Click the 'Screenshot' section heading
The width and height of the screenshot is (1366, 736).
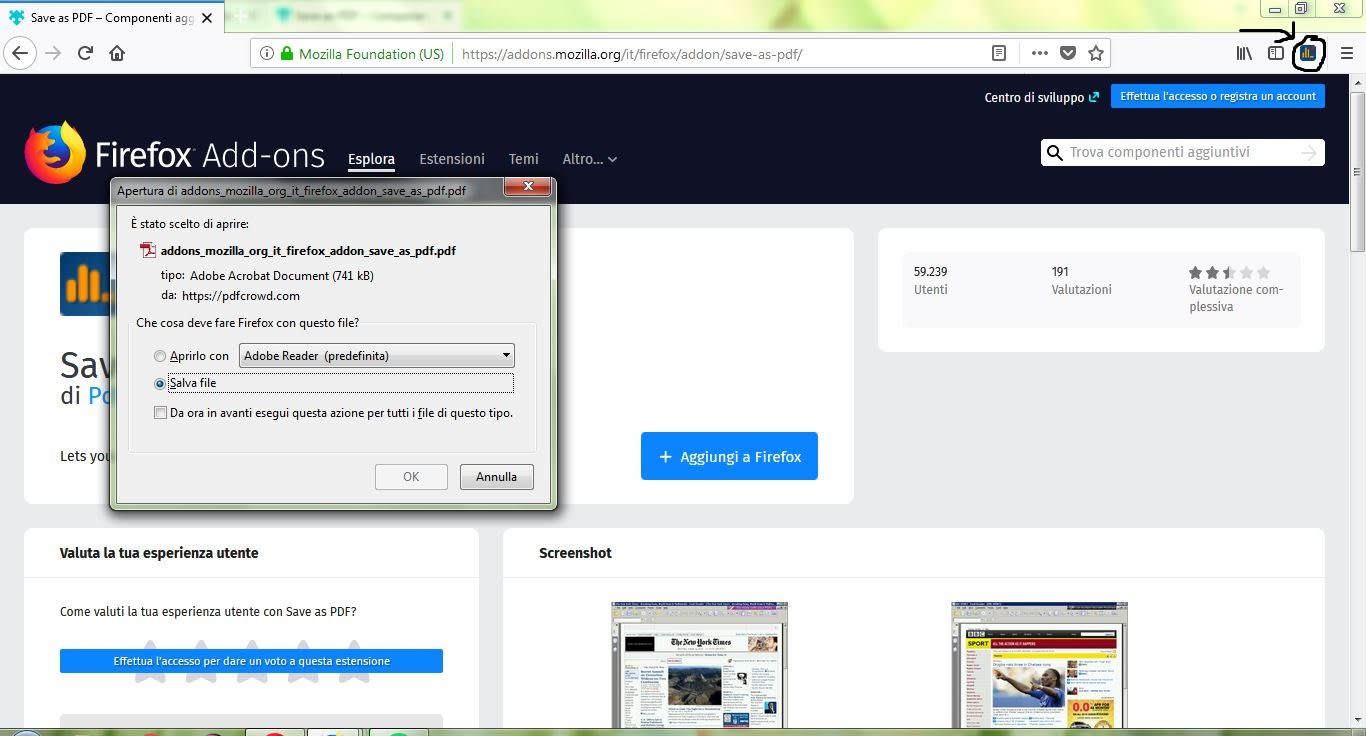click(x=575, y=553)
